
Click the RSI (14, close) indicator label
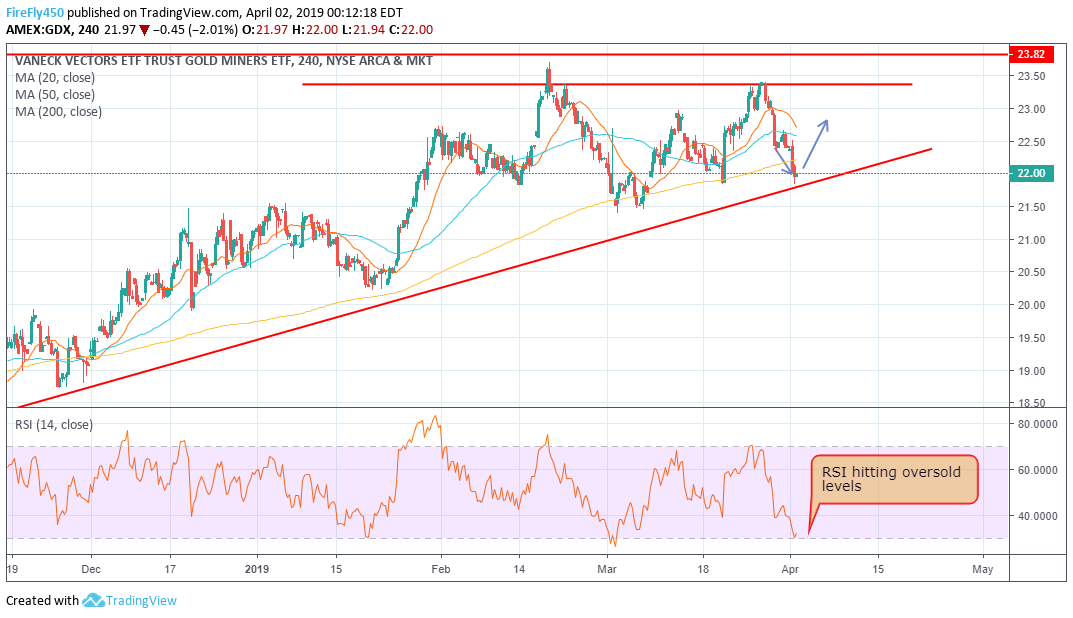pyautogui.click(x=54, y=424)
